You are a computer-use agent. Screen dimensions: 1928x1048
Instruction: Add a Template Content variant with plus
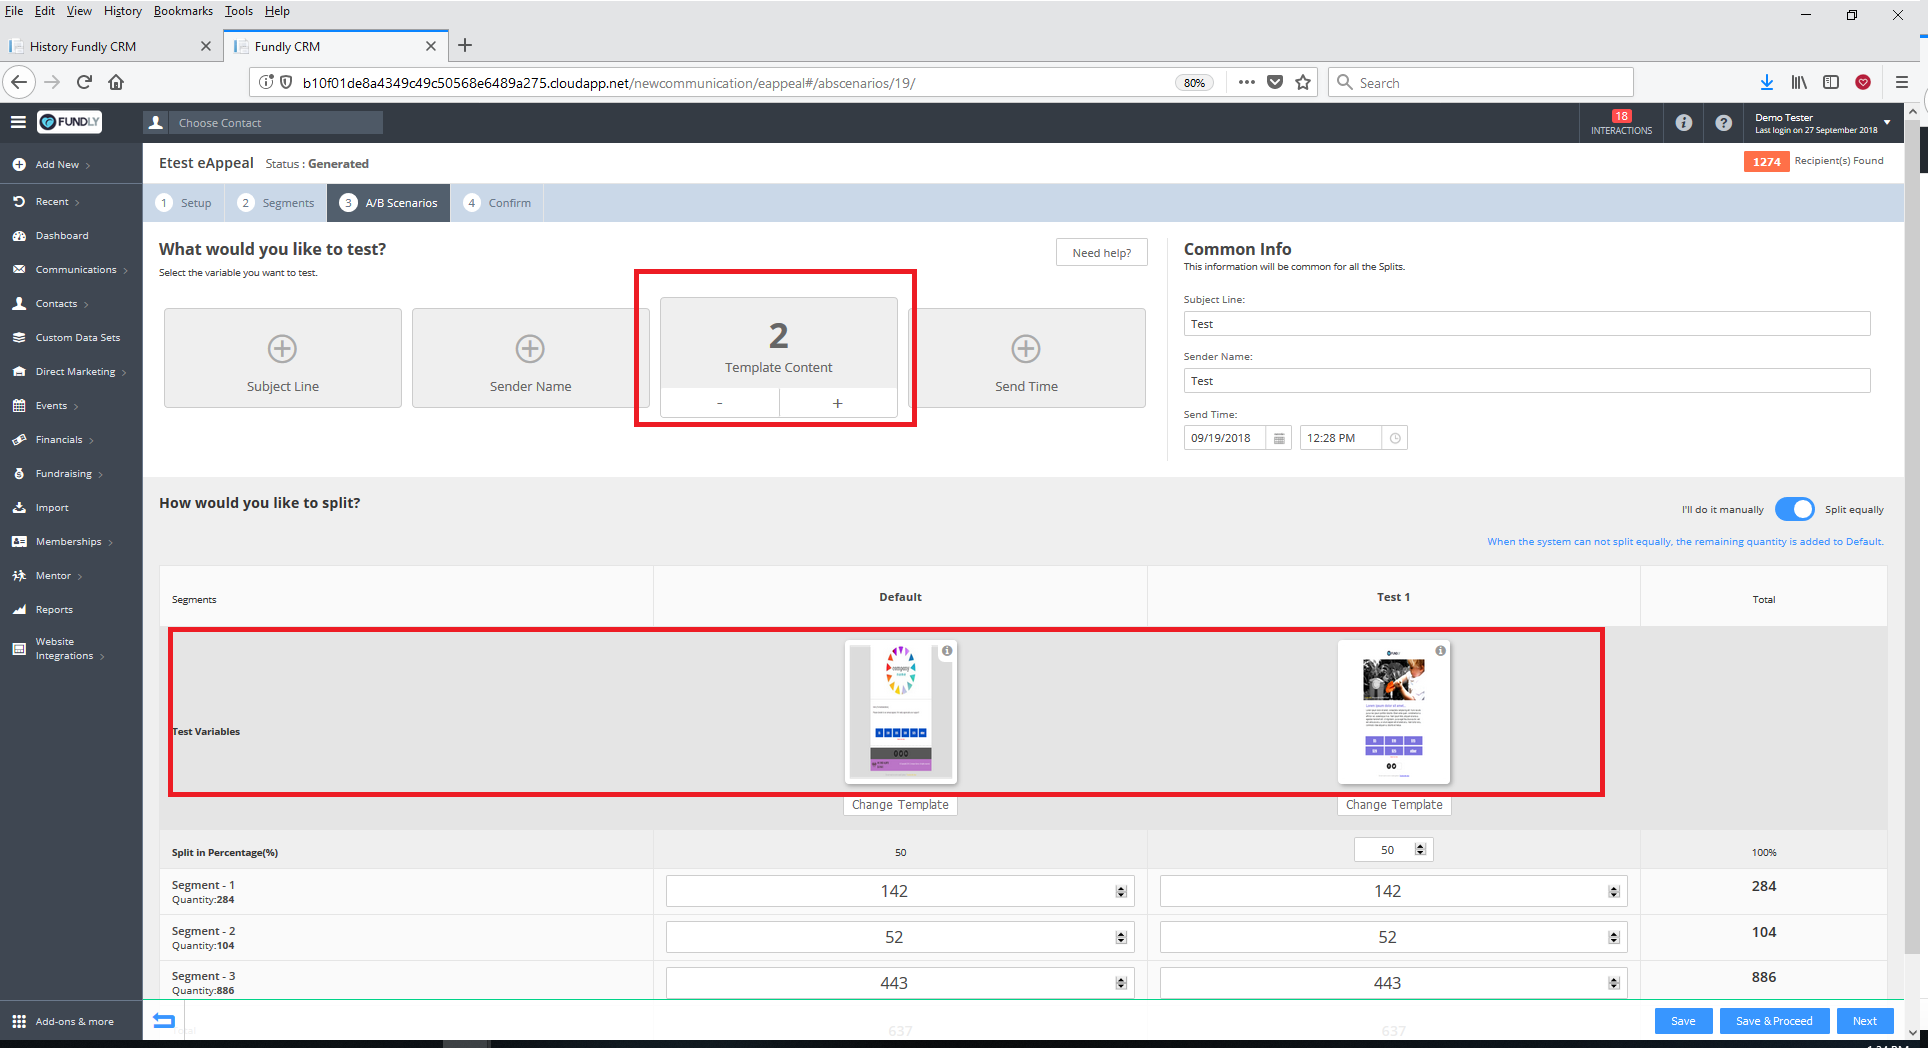click(x=837, y=403)
